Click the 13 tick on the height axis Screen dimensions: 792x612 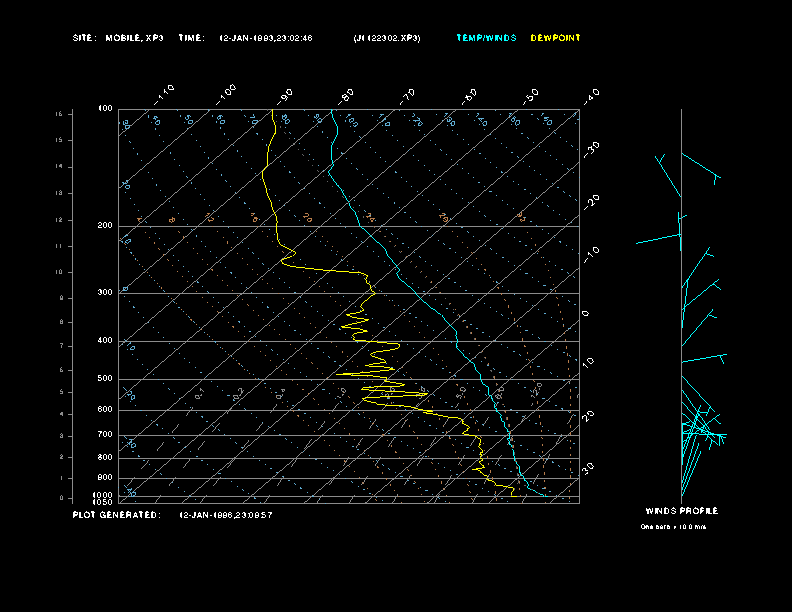(59, 193)
